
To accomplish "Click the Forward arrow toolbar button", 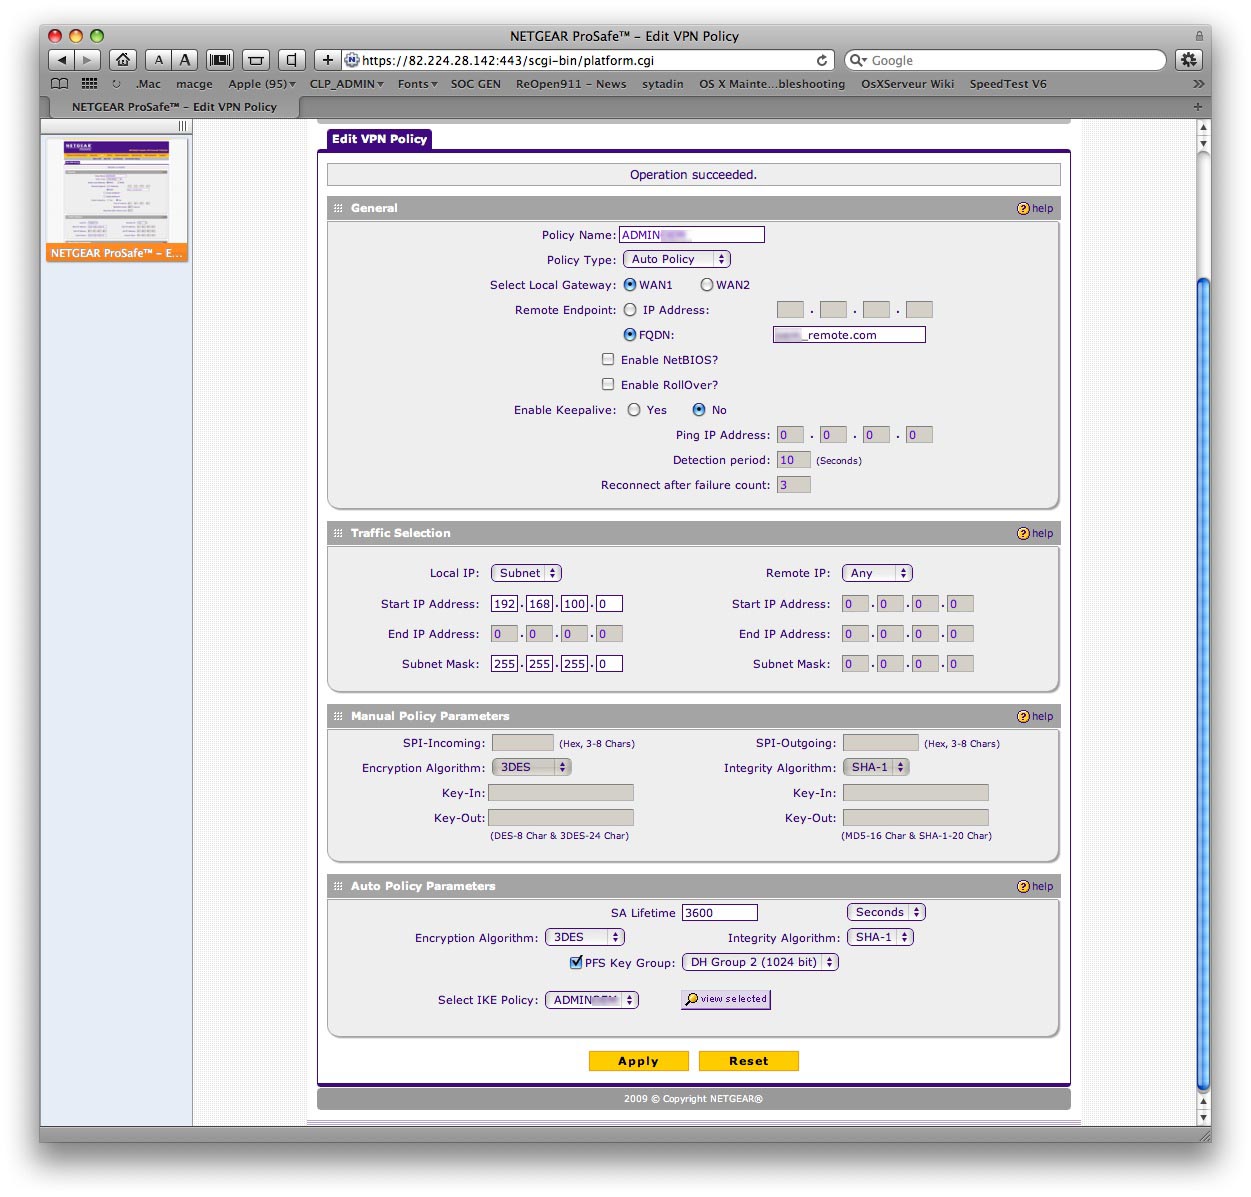I will coord(88,60).
